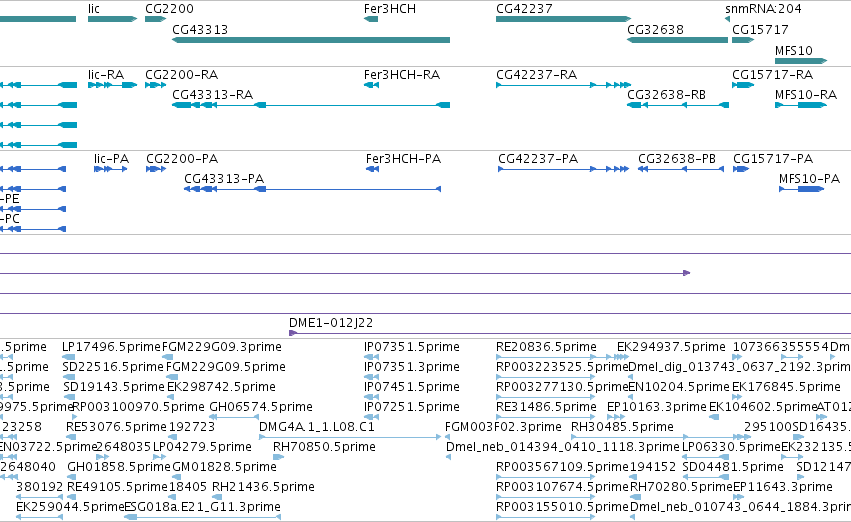This screenshot has height=522, width=851.
Task: Select the IP07351.5prime EST label
Action: (412, 347)
